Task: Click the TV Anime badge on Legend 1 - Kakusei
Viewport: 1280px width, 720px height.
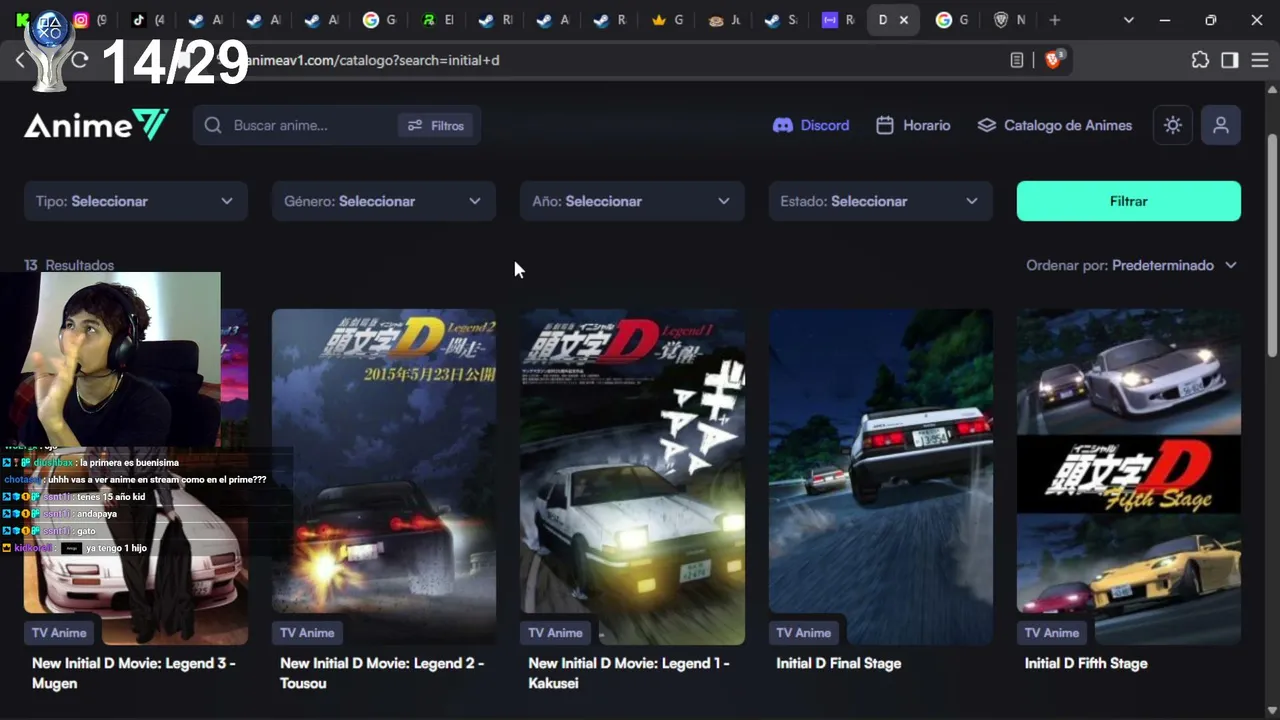Action: tap(555, 632)
